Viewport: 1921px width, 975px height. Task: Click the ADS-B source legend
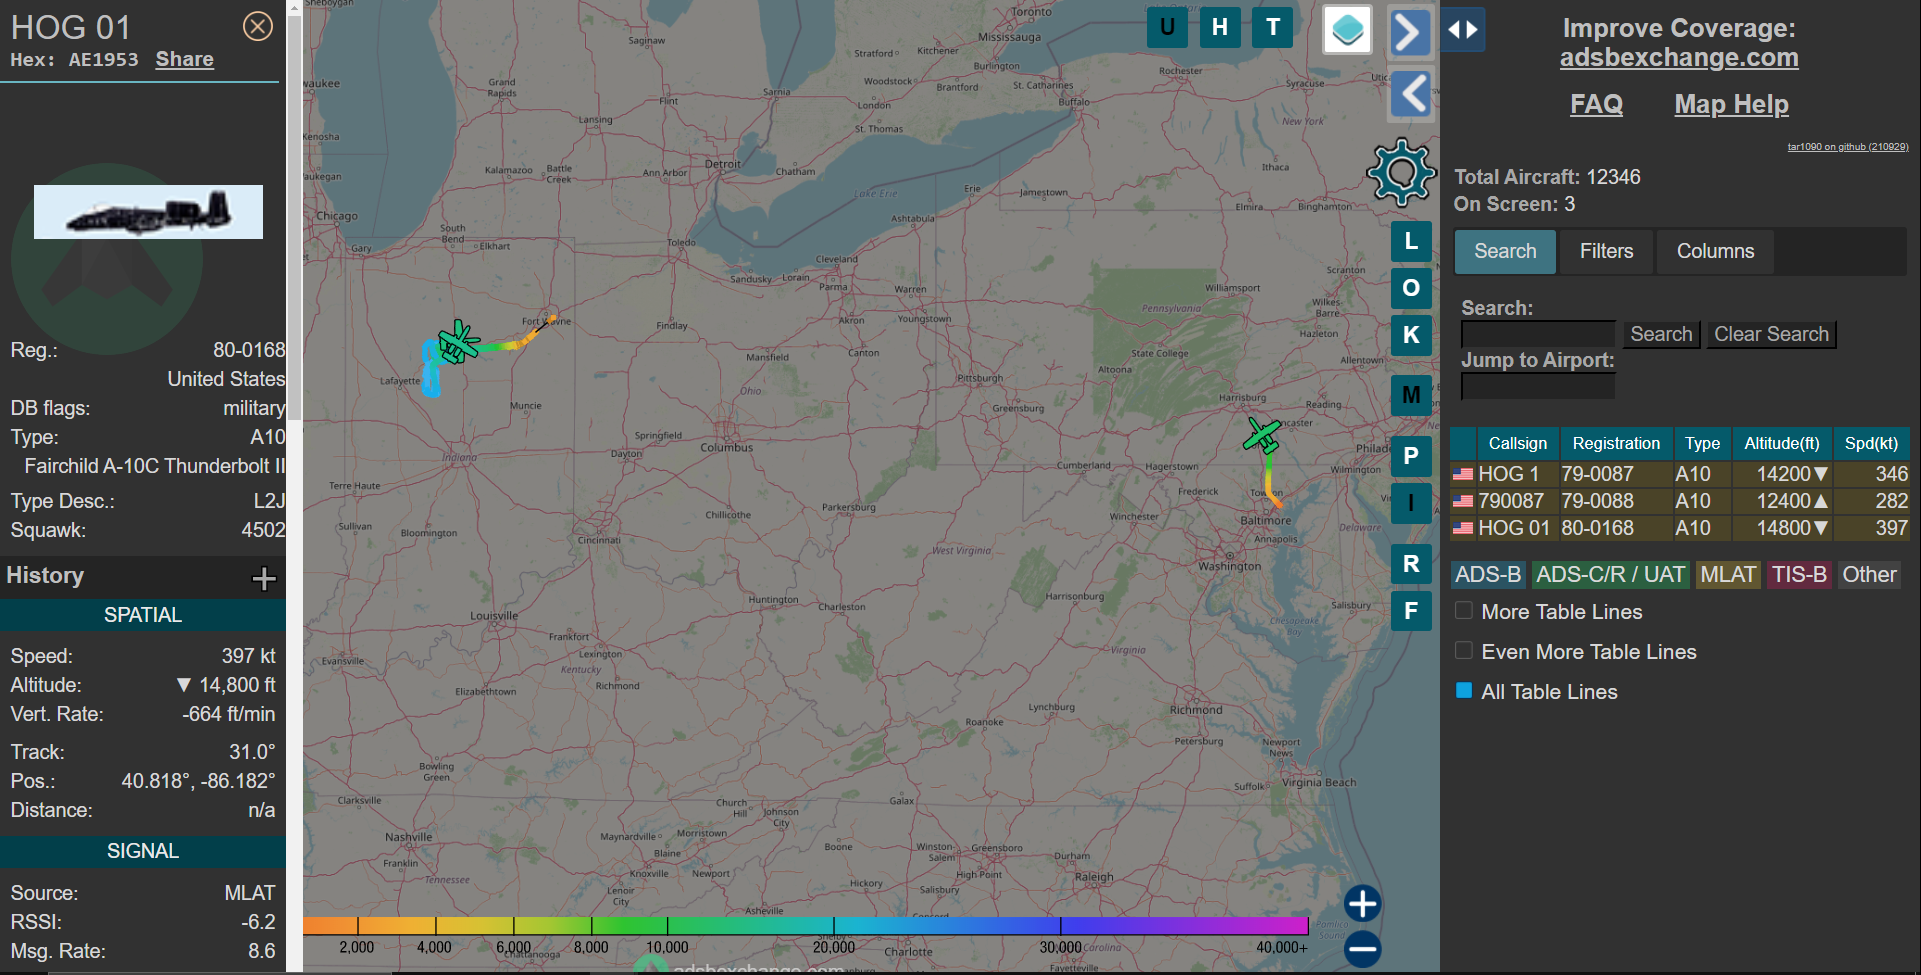click(x=1488, y=575)
